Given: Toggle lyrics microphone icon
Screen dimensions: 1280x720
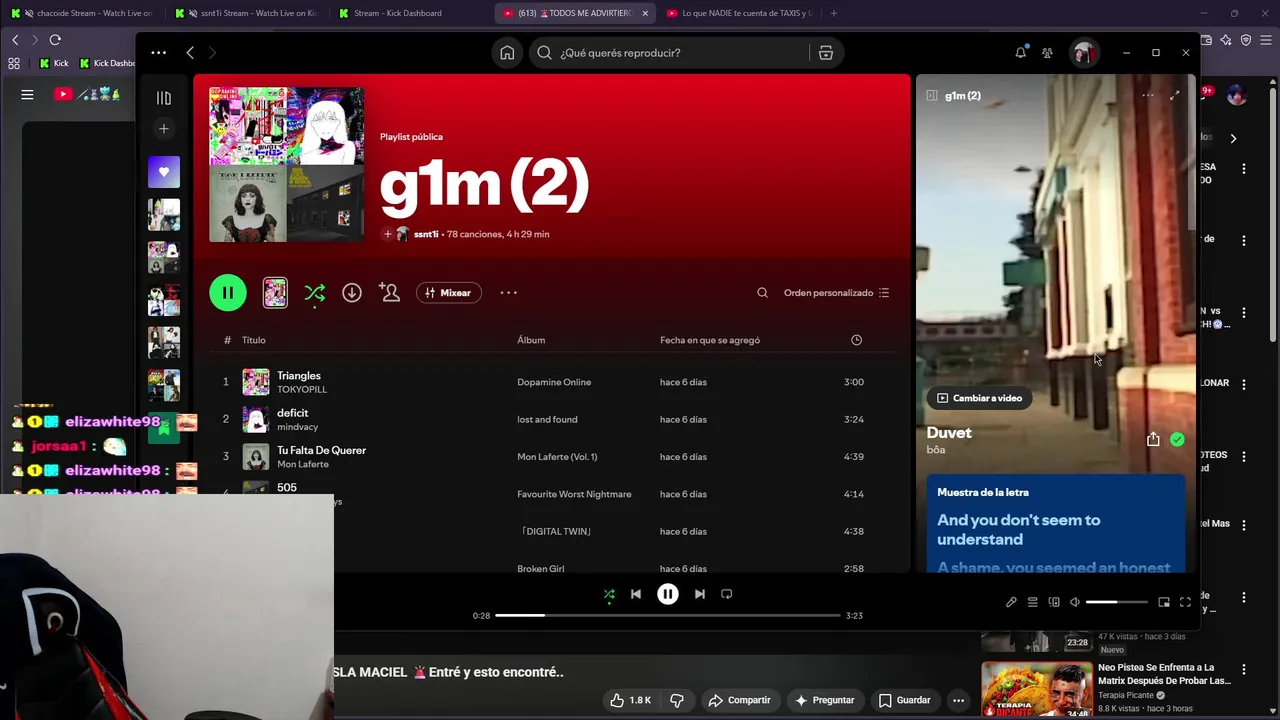Looking at the screenshot, I should tap(1011, 602).
